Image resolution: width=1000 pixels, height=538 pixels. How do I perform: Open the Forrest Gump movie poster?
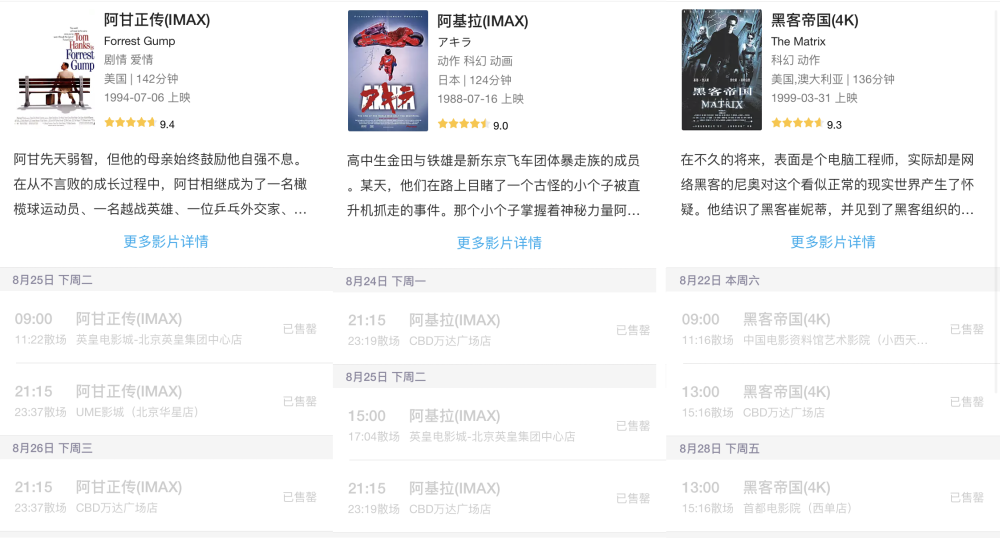pyautogui.click(x=55, y=69)
